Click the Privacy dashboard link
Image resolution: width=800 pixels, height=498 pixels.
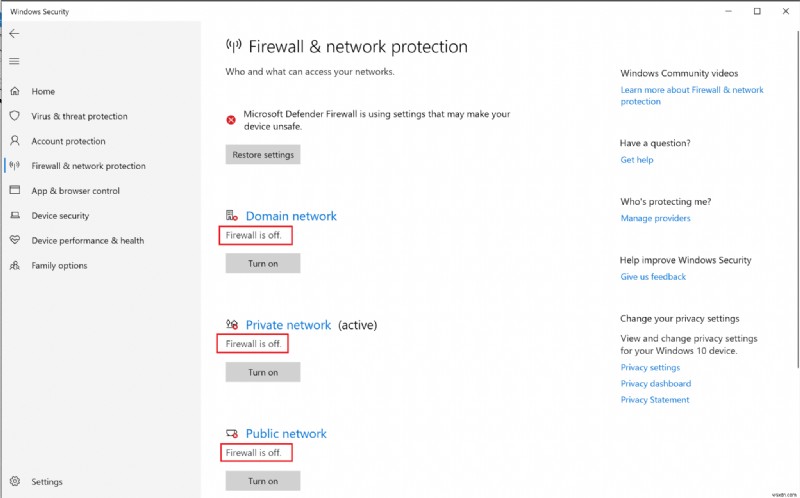tap(655, 384)
